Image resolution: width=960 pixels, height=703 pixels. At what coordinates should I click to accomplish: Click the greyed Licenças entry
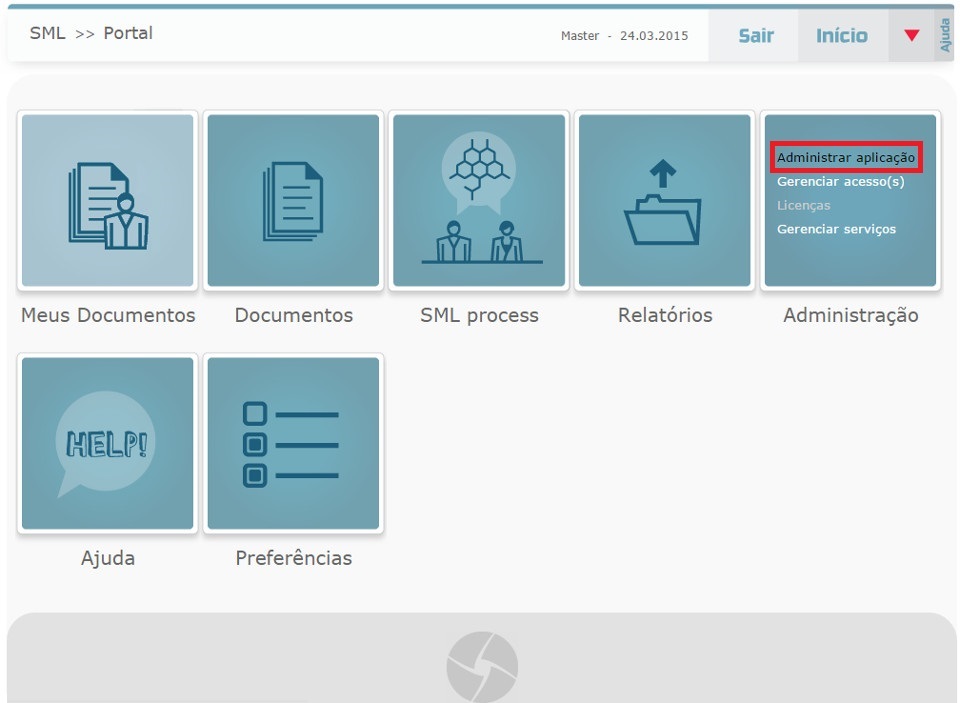click(x=803, y=205)
